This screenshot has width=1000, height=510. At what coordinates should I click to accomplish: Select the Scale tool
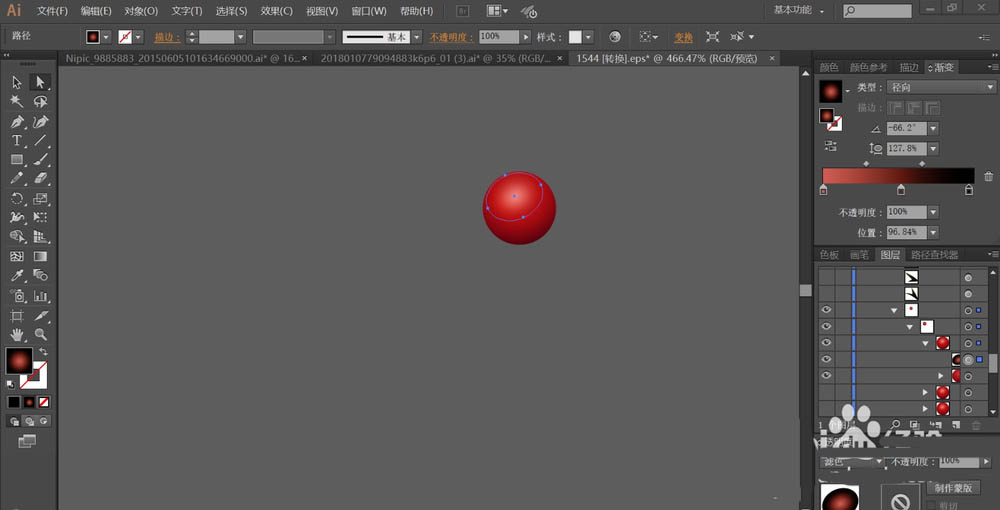pos(40,198)
